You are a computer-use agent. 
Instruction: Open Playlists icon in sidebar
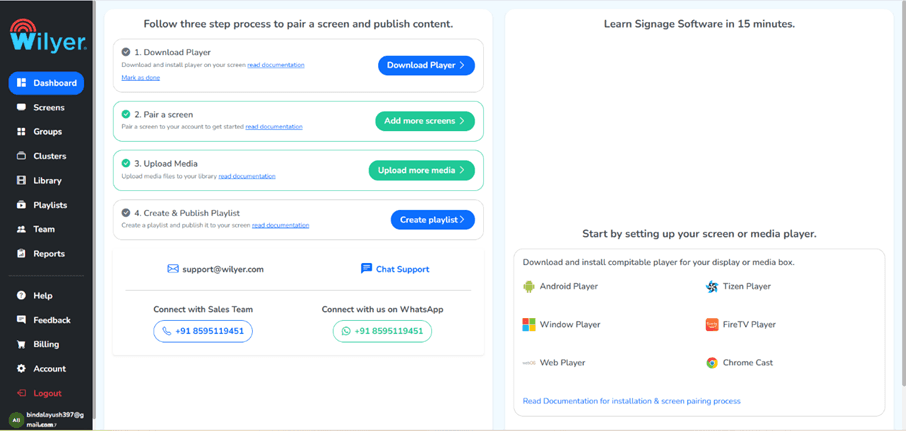[x=21, y=205]
